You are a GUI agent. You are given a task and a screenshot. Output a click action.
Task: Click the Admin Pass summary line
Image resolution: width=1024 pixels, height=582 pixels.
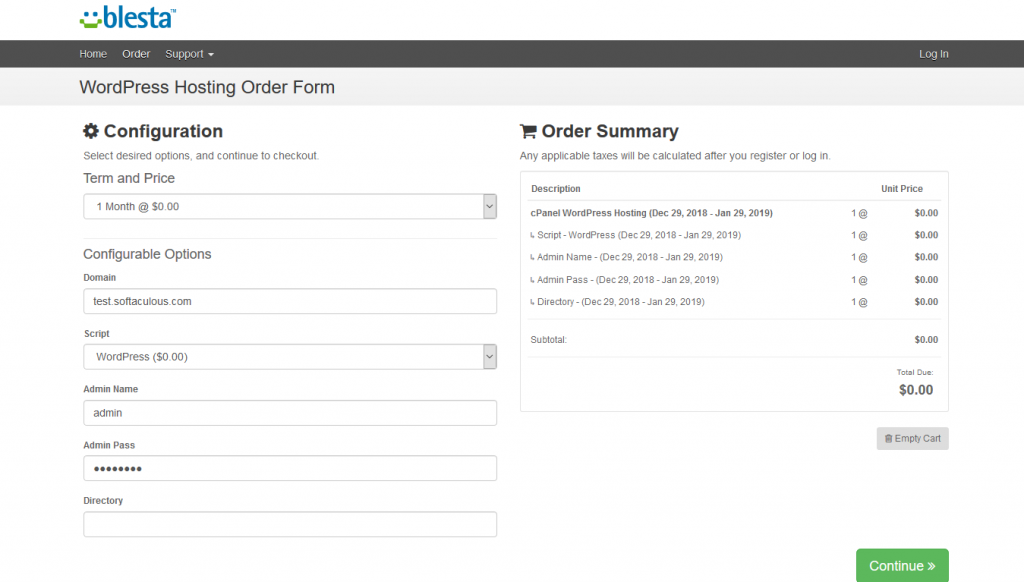[x=624, y=280]
